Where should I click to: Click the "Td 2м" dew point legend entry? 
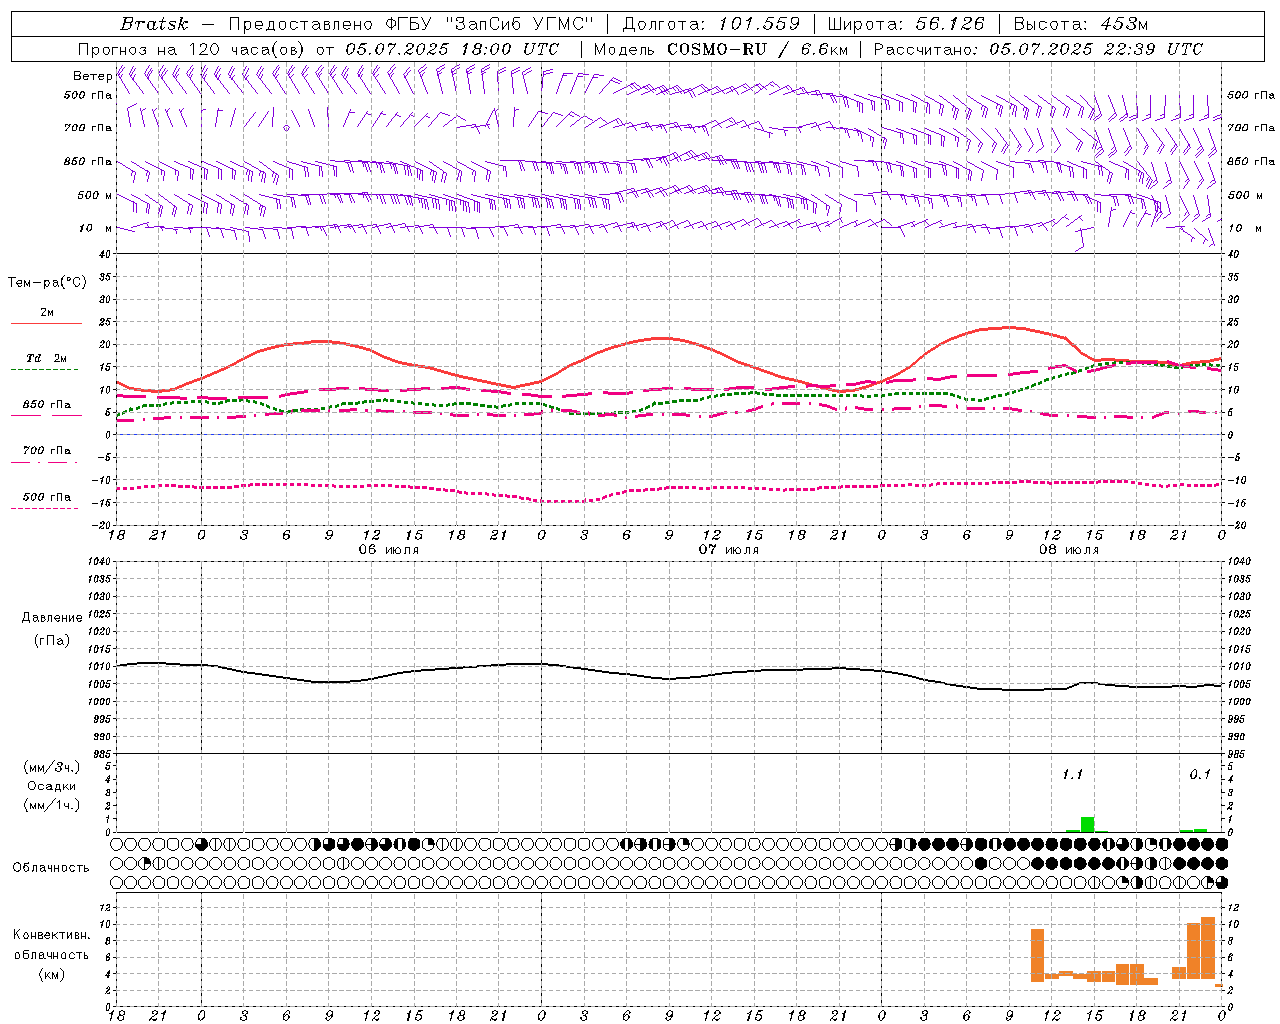(x=46, y=358)
